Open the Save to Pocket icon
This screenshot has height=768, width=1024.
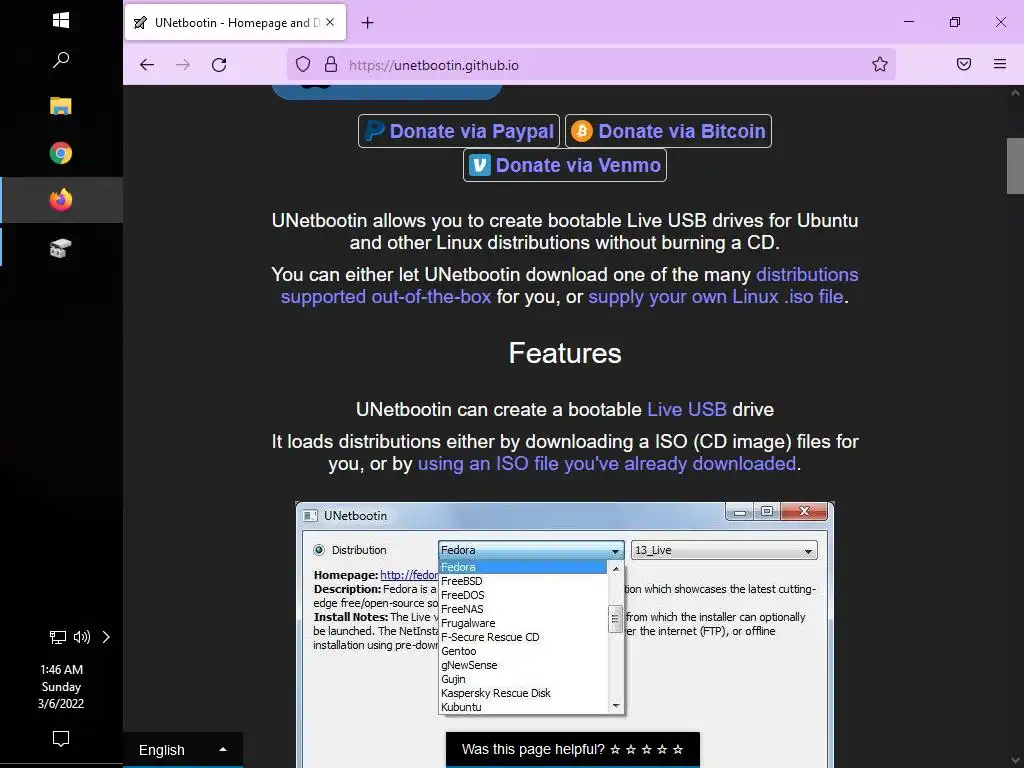964,64
